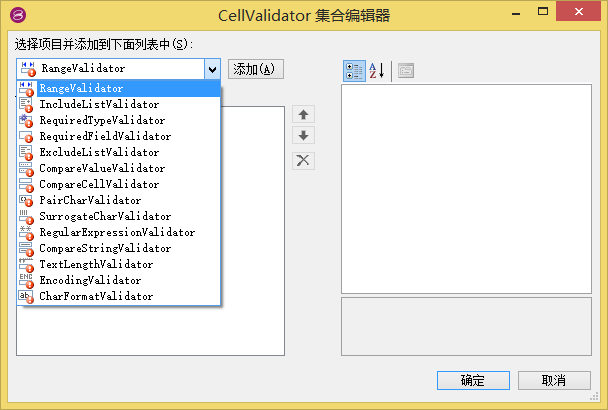Select EncodingValidator from the list

(90, 280)
